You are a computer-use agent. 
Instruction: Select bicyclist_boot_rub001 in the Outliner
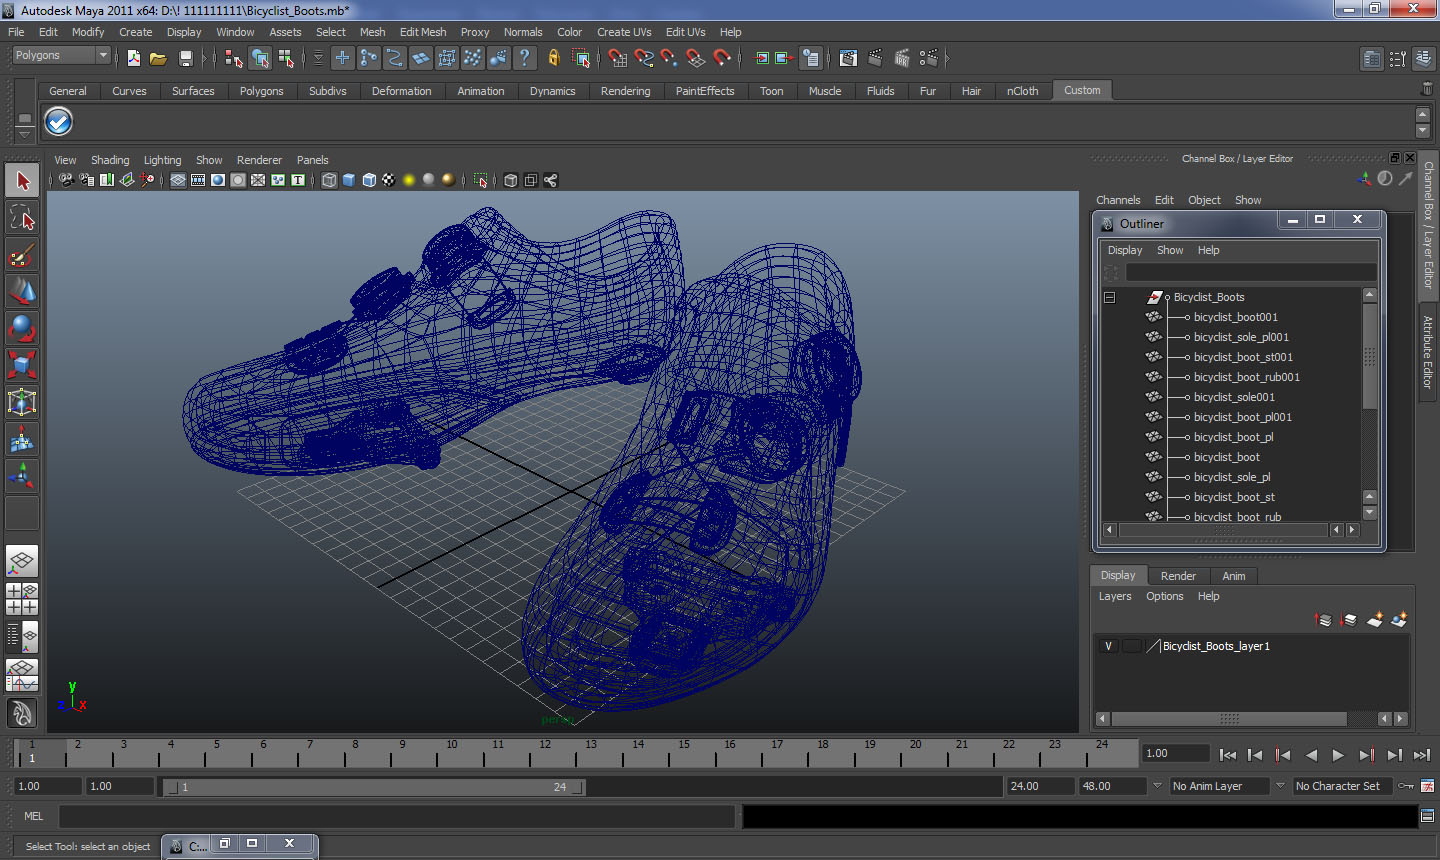[x=1246, y=377]
